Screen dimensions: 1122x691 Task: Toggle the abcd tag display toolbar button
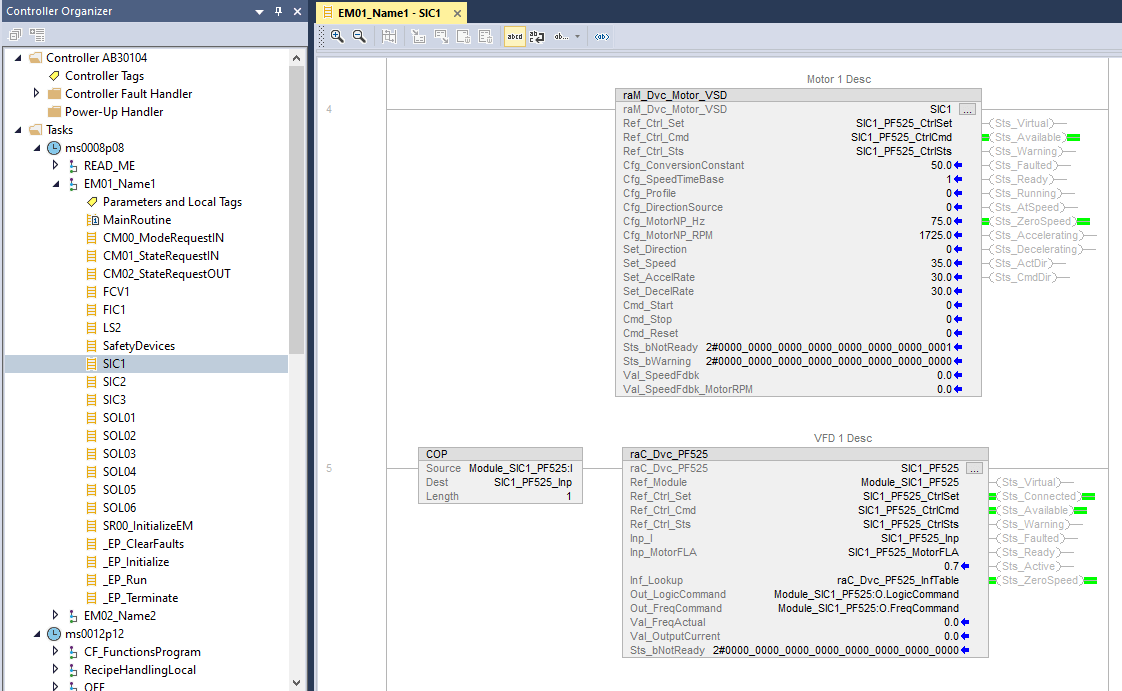point(514,36)
